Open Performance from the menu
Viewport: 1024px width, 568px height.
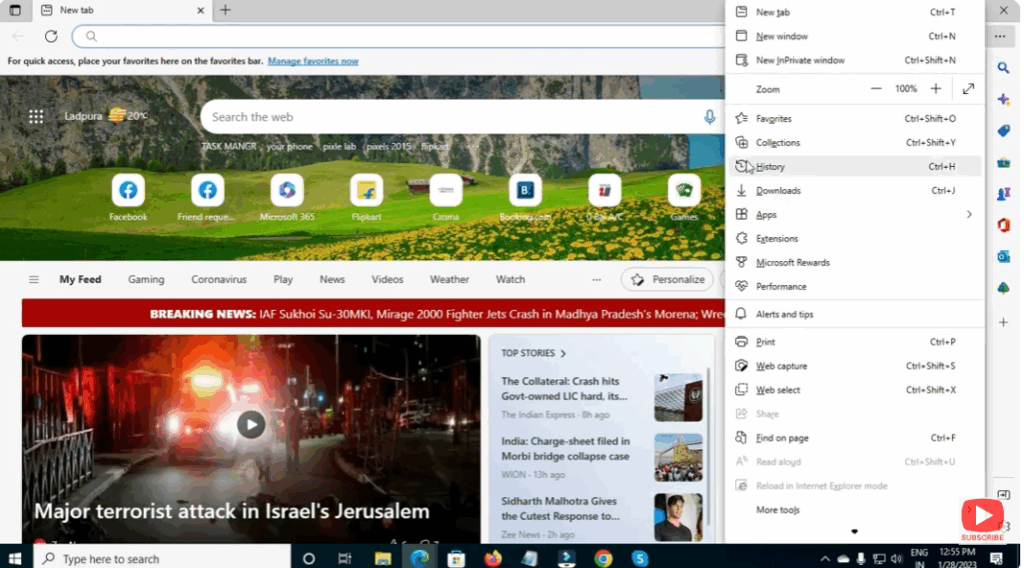click(854, 287)
